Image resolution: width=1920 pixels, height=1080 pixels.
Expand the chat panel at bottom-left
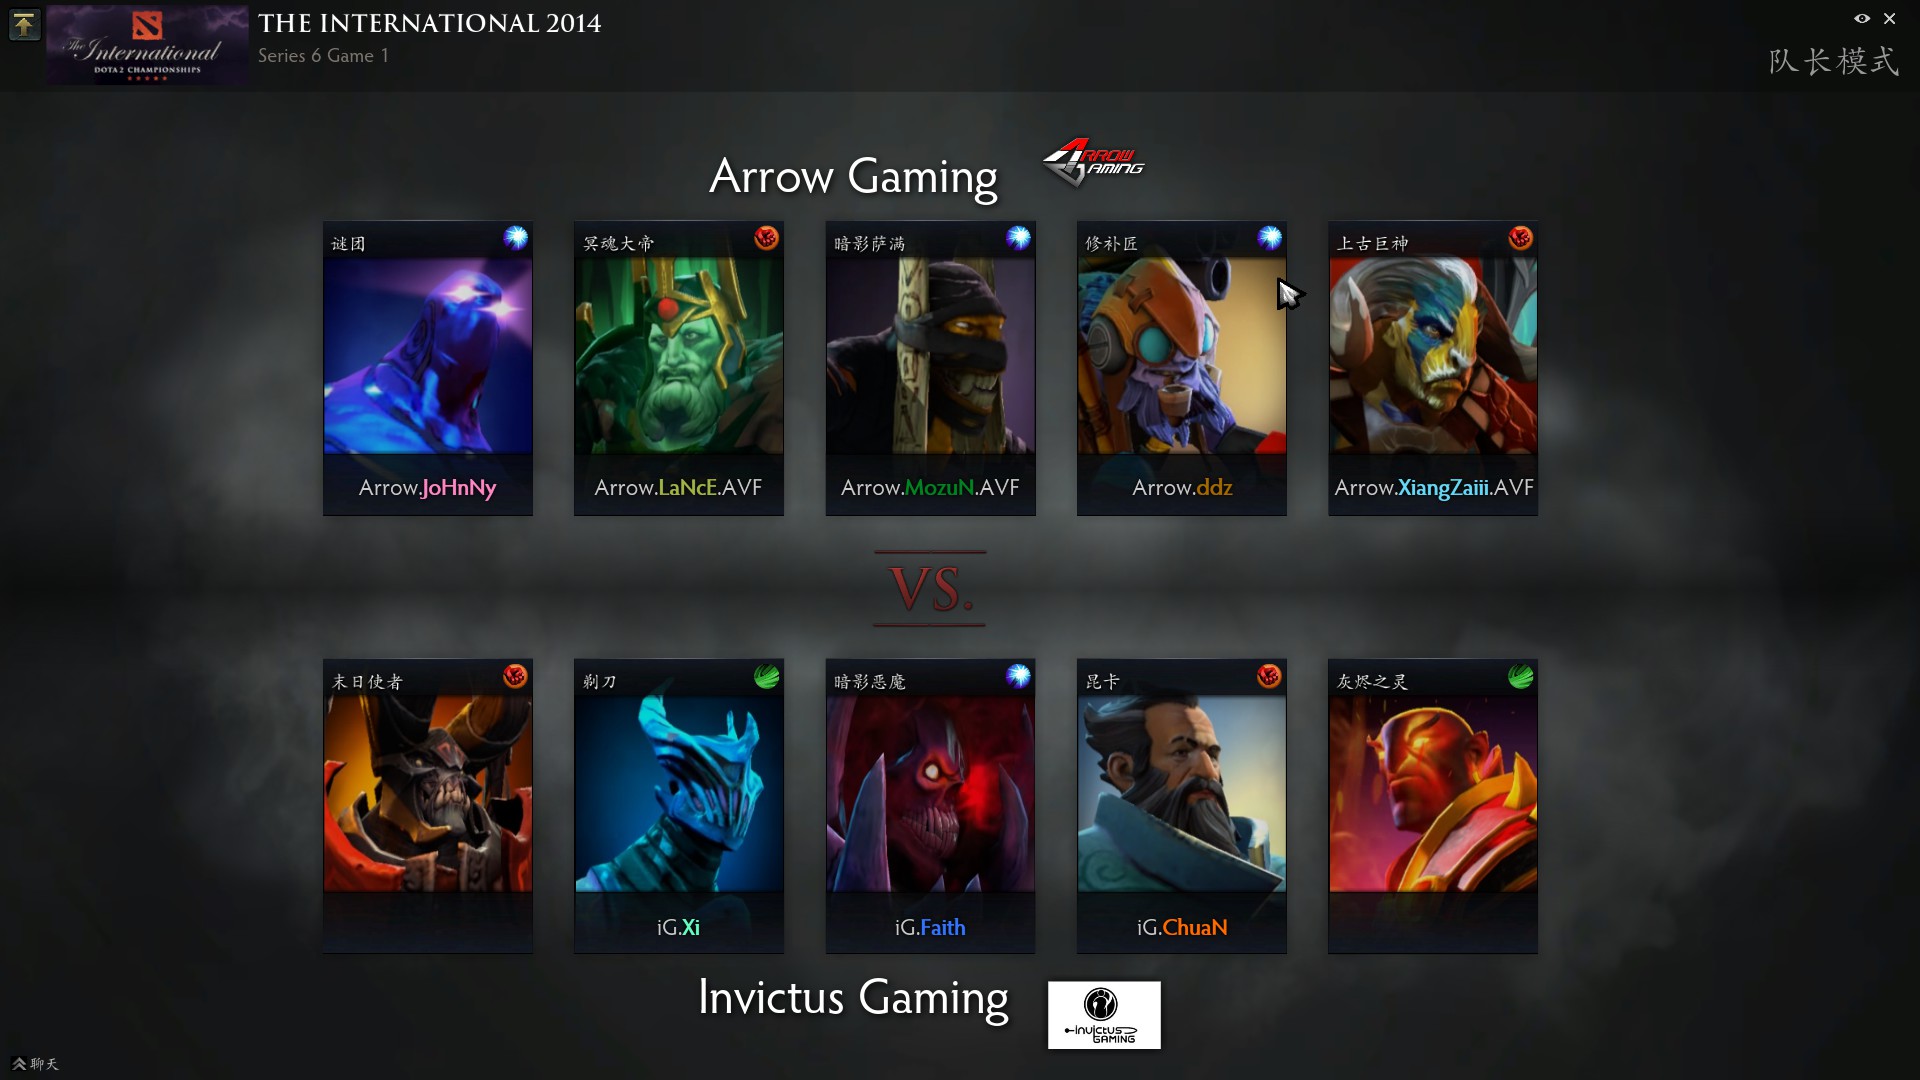coord(35,1064)
